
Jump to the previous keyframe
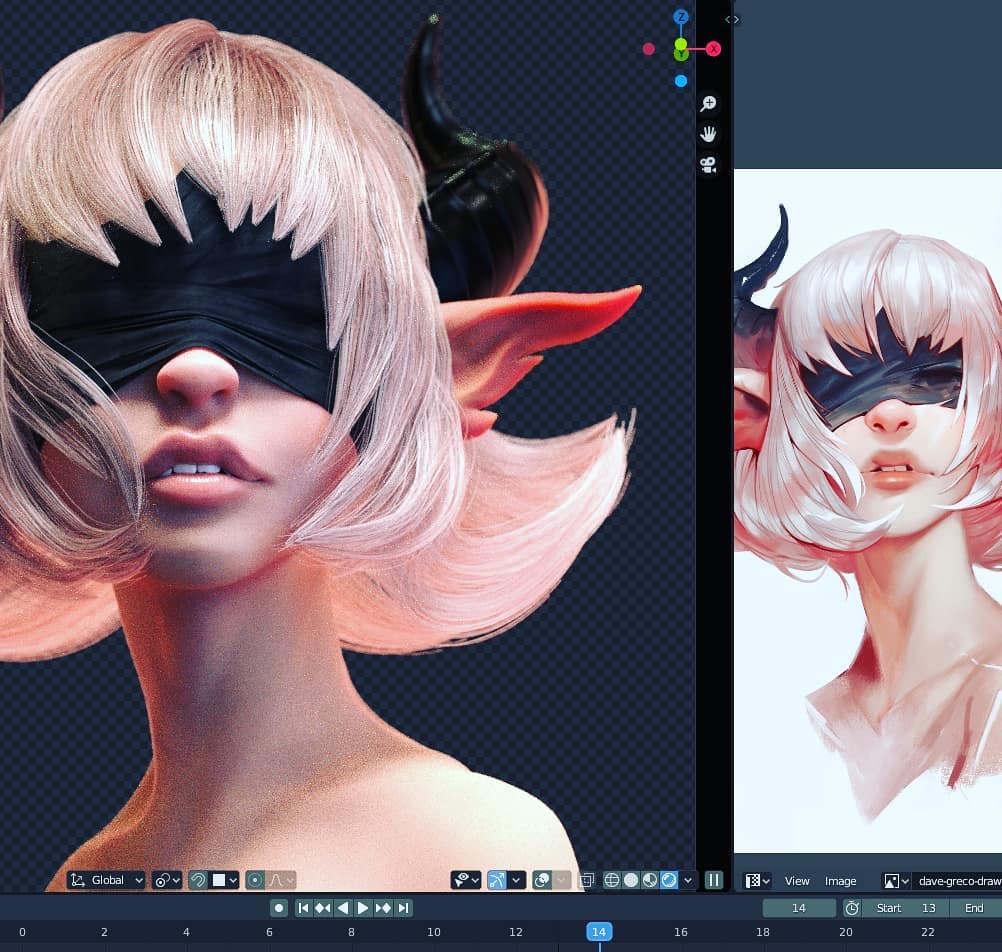pyautogui.click(x=323, y=908)
